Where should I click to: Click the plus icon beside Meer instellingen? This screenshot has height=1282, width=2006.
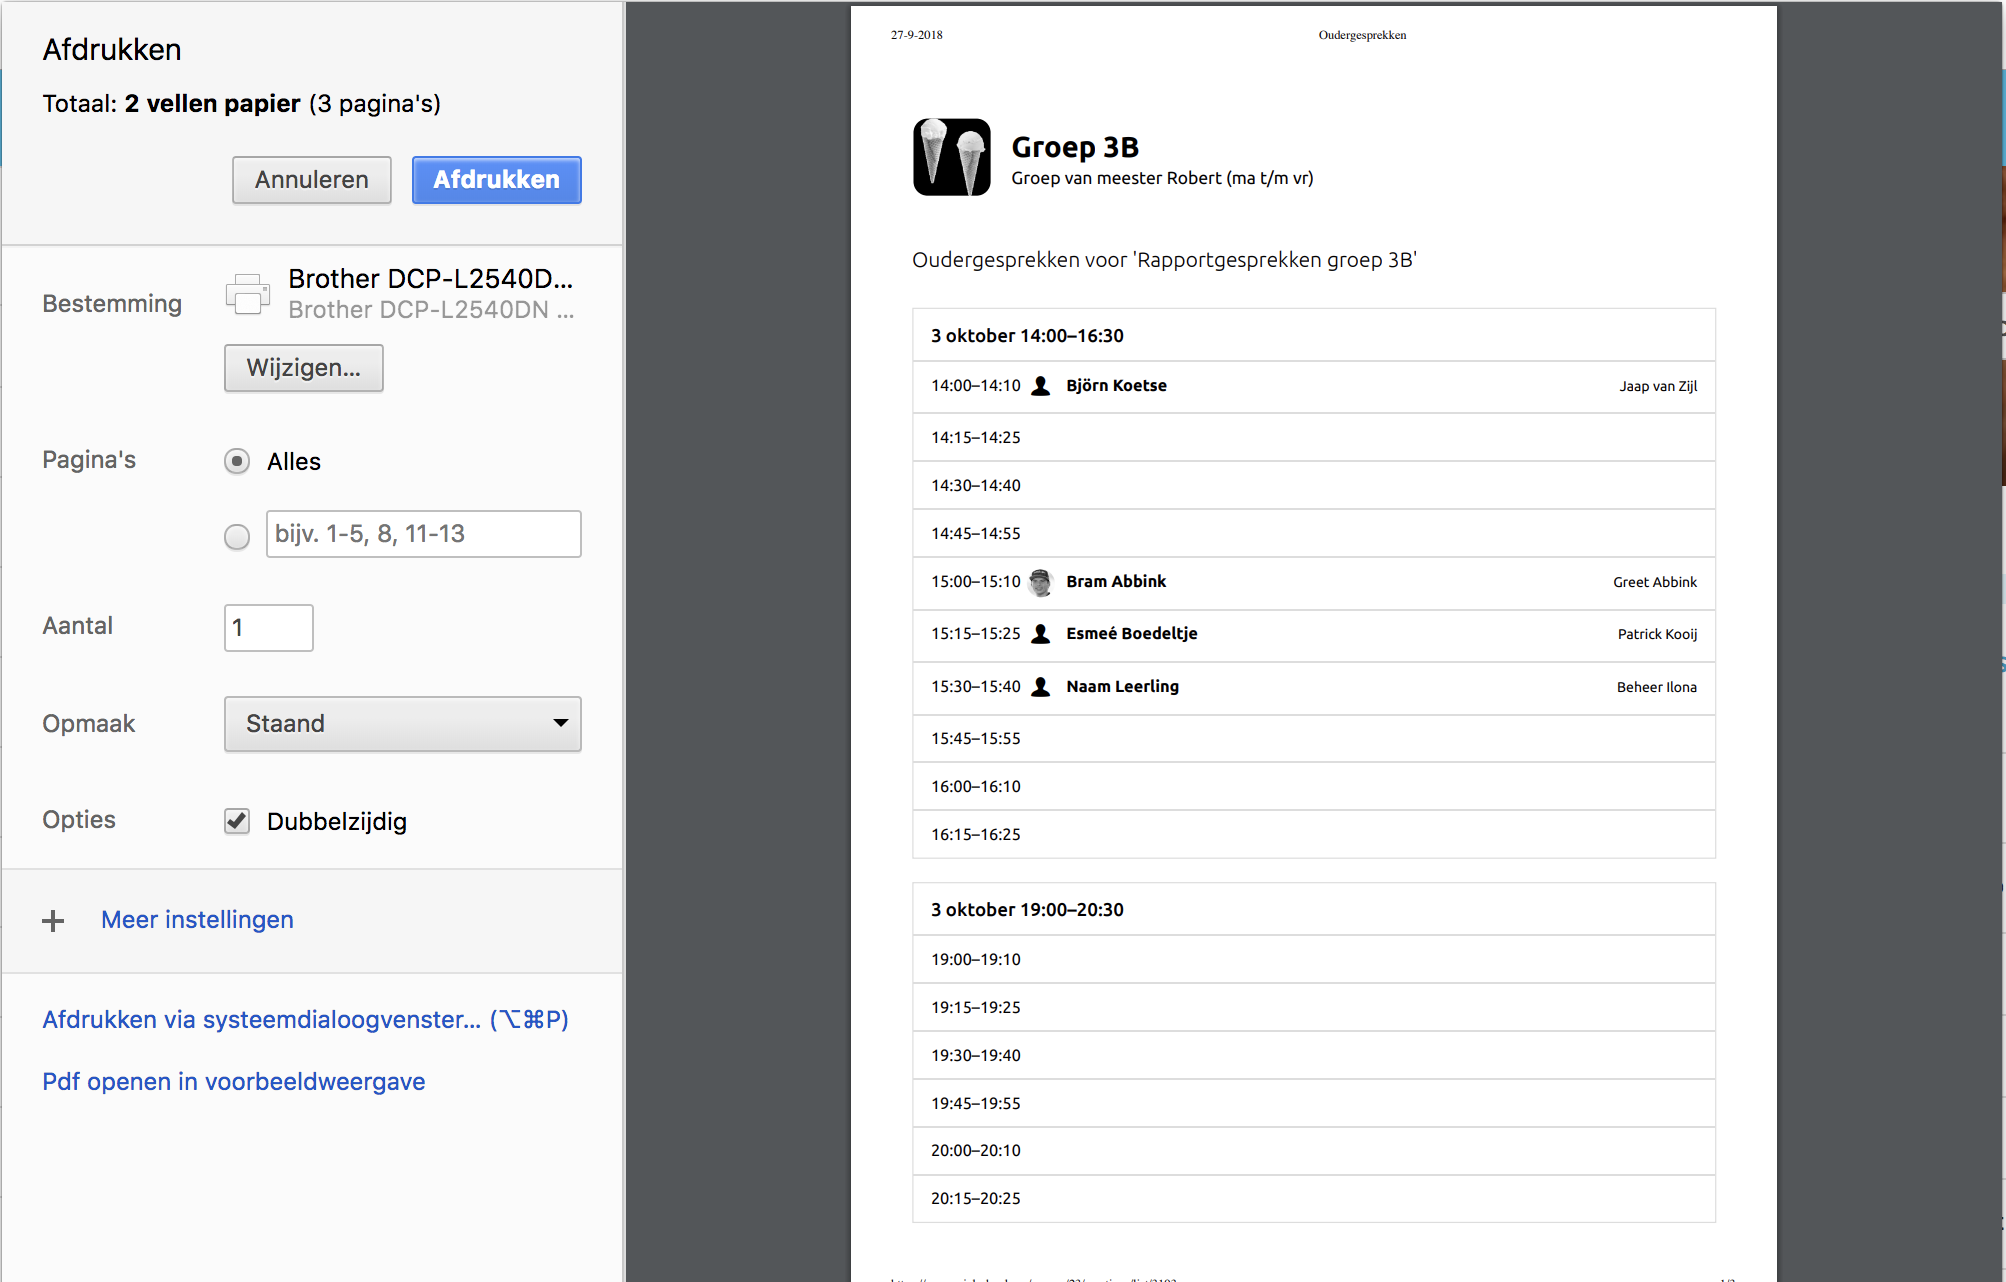[53, 921]
